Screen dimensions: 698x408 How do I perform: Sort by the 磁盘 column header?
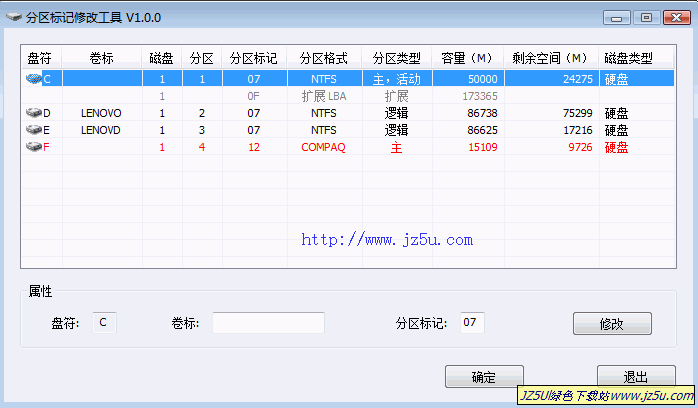click(162, 58)
